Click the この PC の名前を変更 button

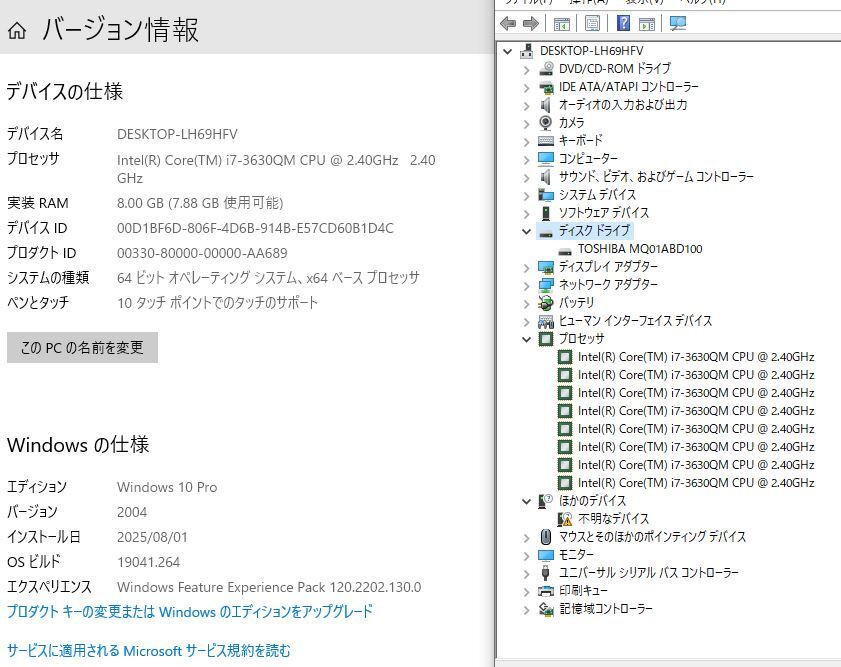(82, 347)
